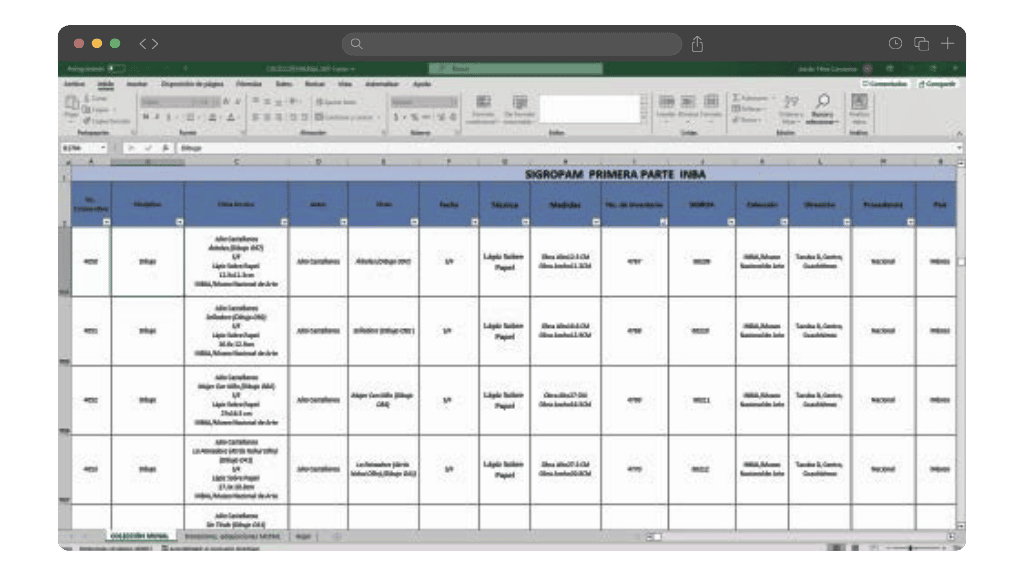Click the vertical scrollbar down arrow
This screenshot has width=1024, height=576.
[960, 526]
